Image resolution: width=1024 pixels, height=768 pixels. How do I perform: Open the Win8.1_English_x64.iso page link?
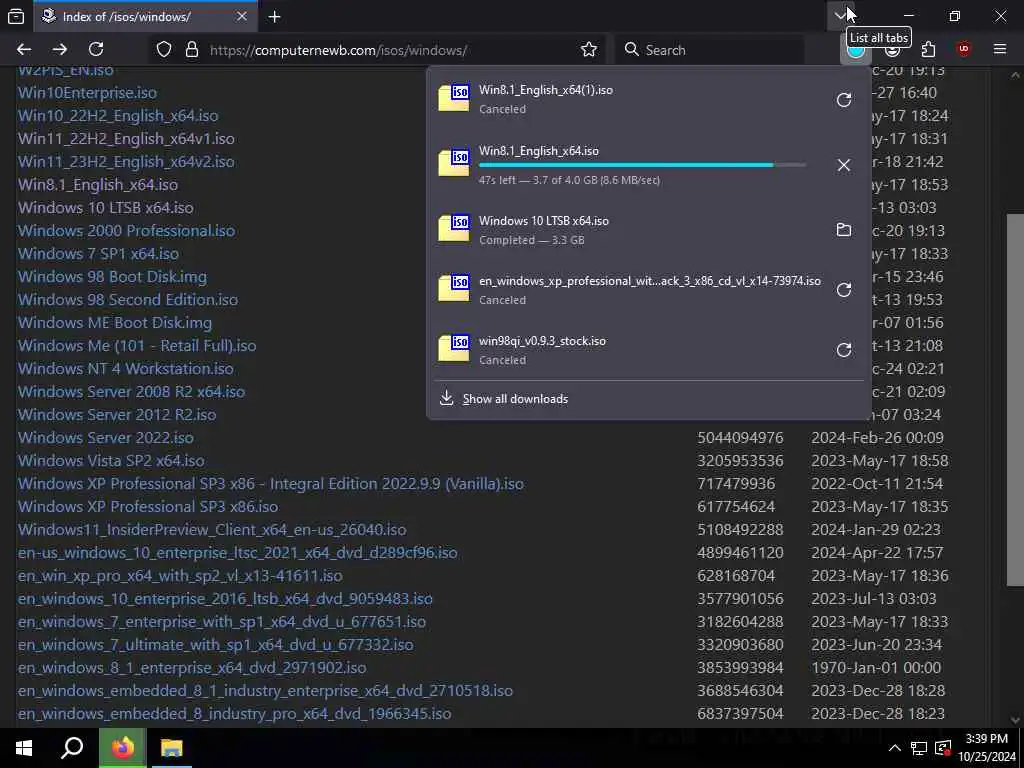pyautogui.click(x=98, y=185)
